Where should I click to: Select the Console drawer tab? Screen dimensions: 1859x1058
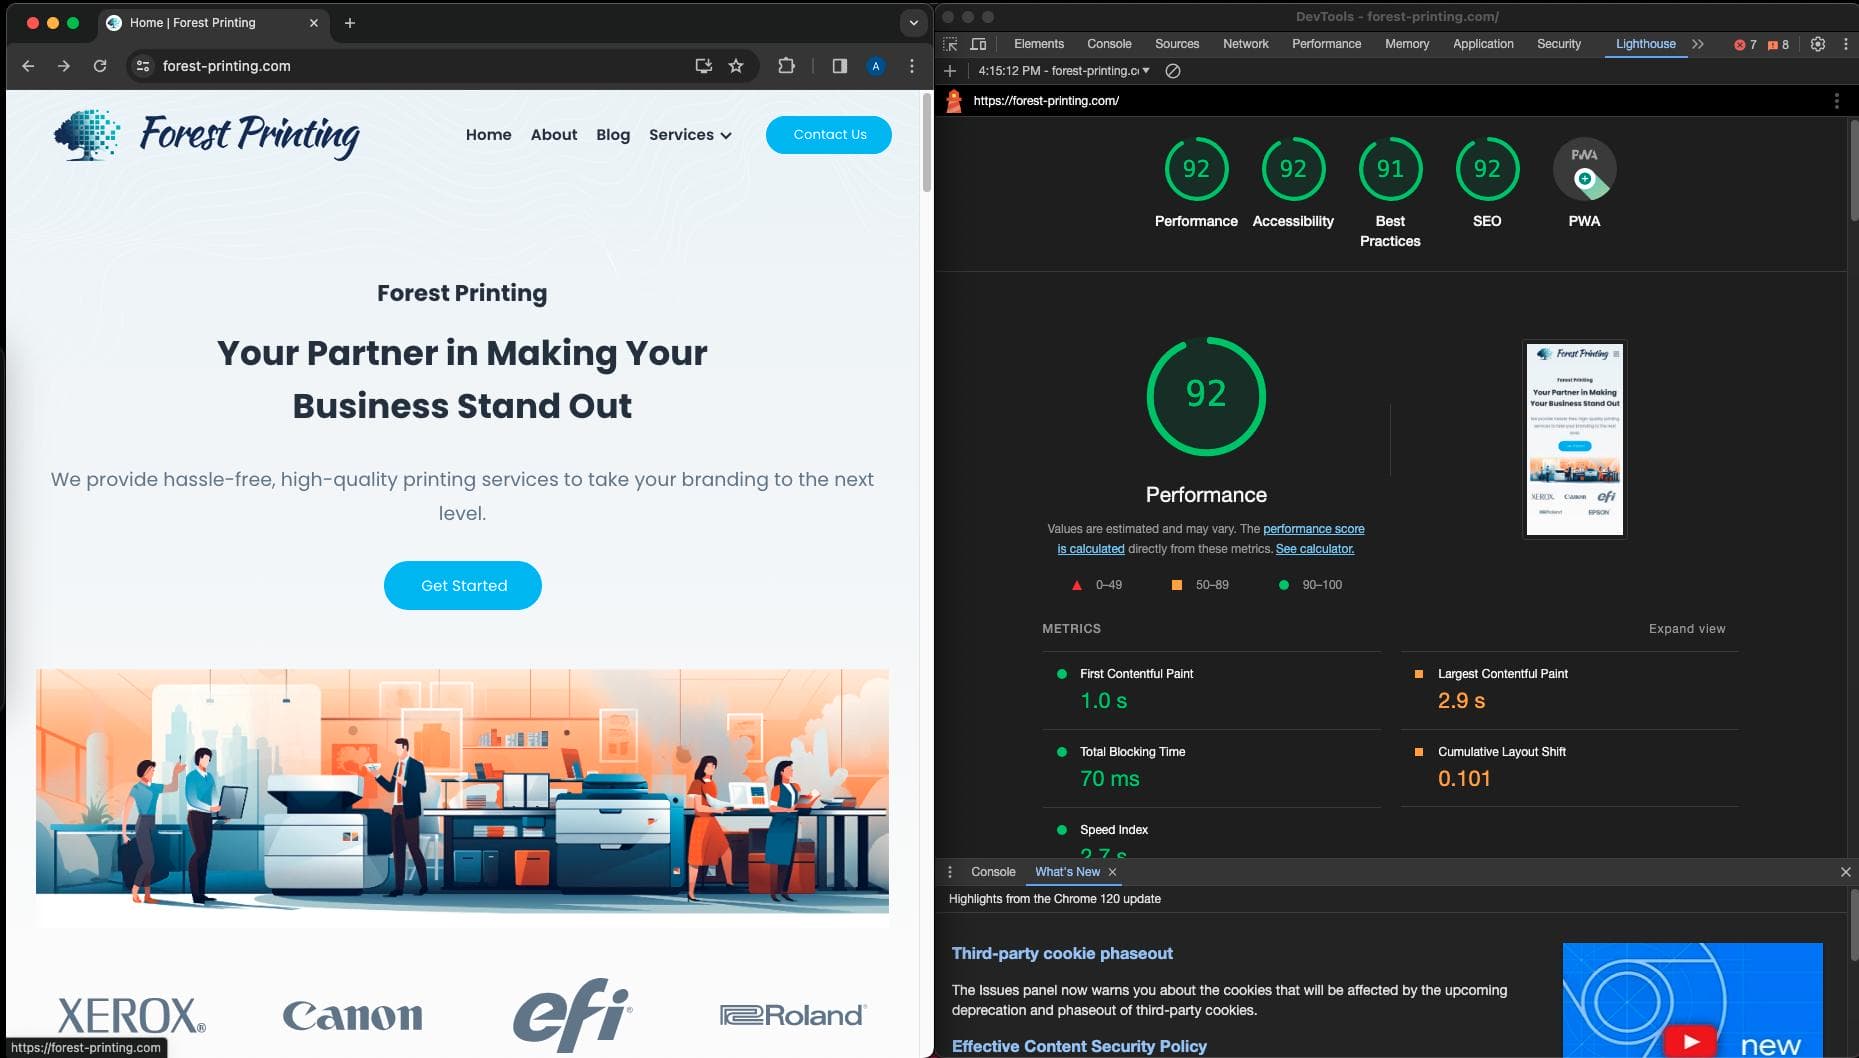(992, 872)
